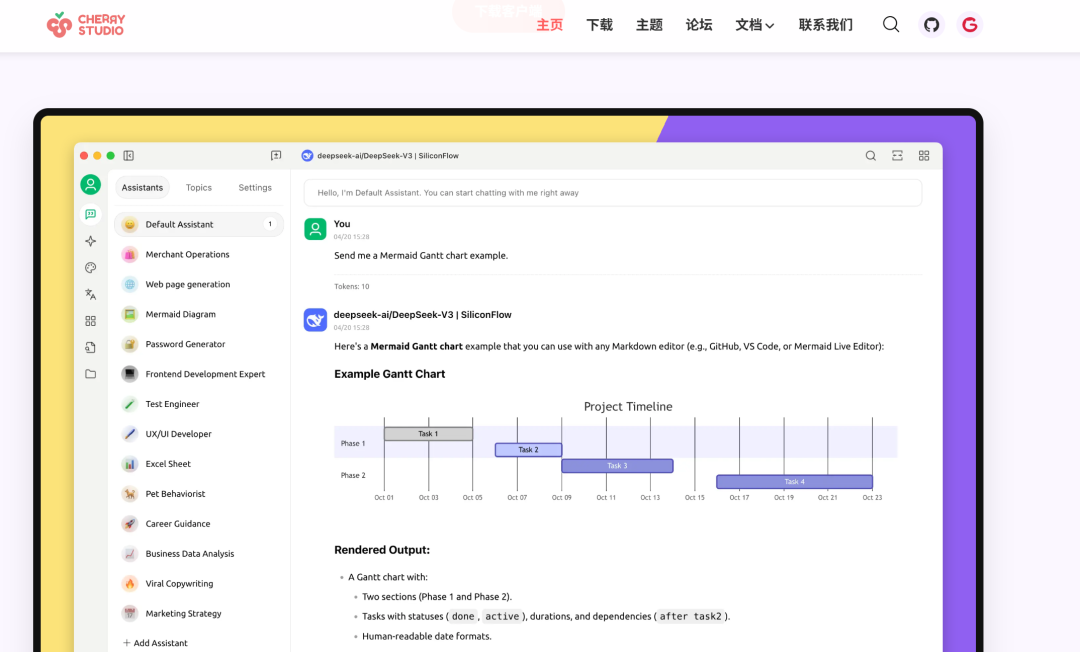Viewport: 1080px width, 652px height.
Task: Open the mini apps grid sidebar icon
Action: [x=90, y=321]
